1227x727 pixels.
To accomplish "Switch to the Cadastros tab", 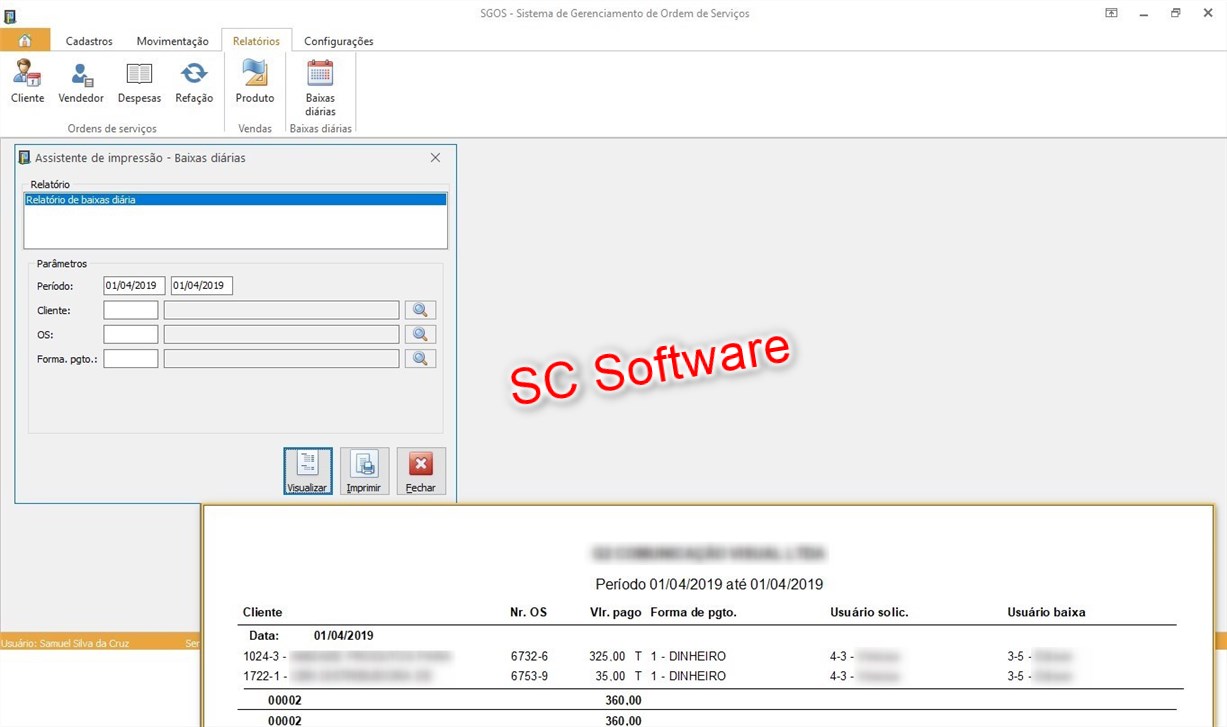I will tap(89, 41).
